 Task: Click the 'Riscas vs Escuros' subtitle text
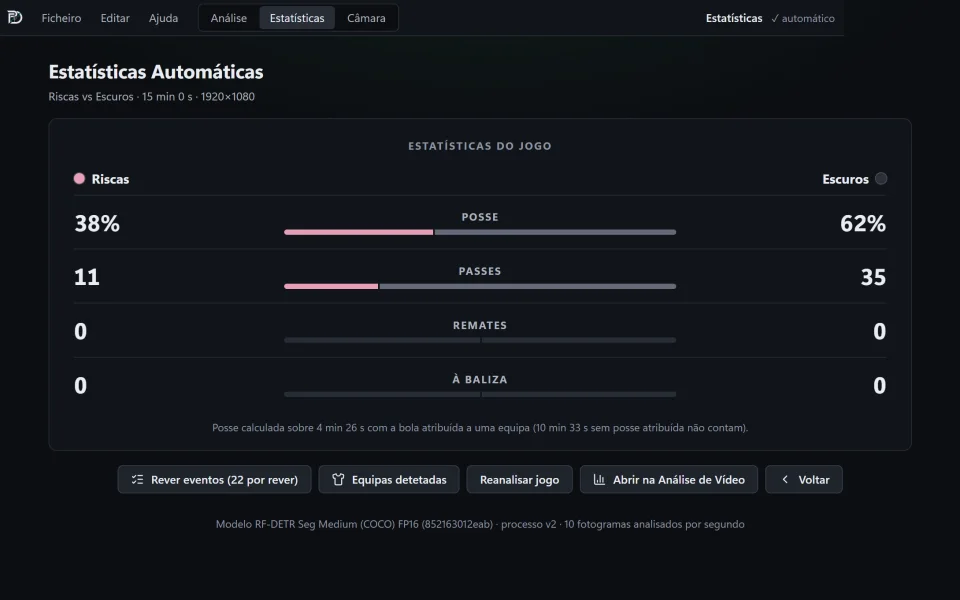[x=91, y=97]
